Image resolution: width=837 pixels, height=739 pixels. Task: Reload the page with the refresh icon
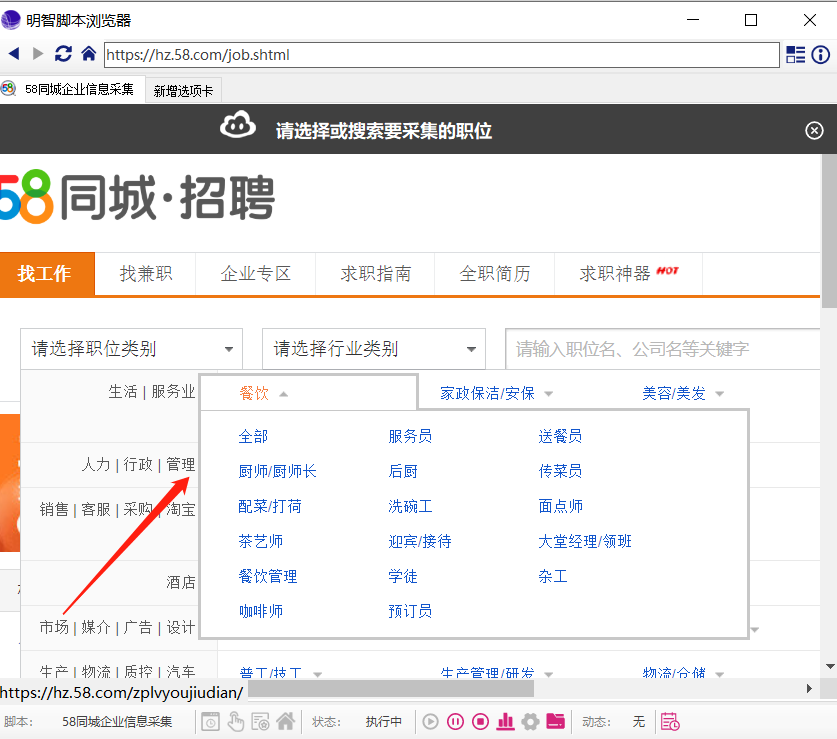[63, 54]
